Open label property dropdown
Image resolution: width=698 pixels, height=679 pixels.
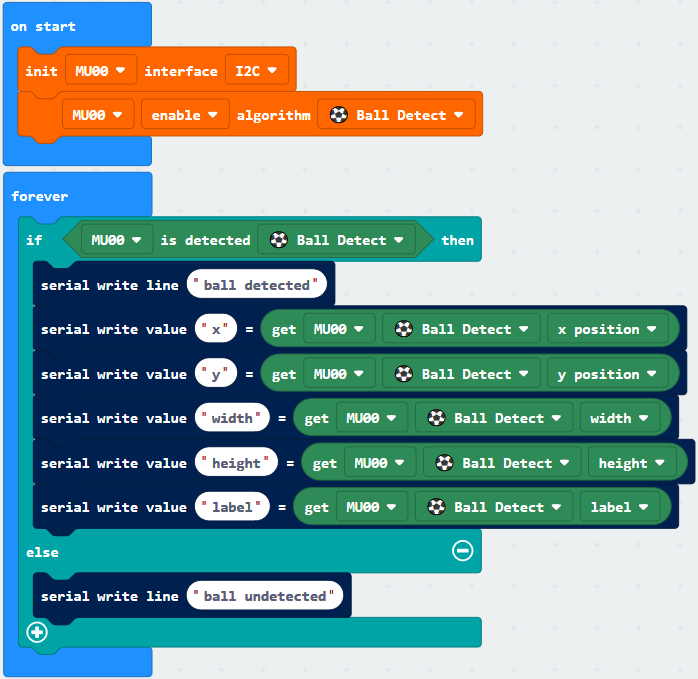[x=620, y=507]
